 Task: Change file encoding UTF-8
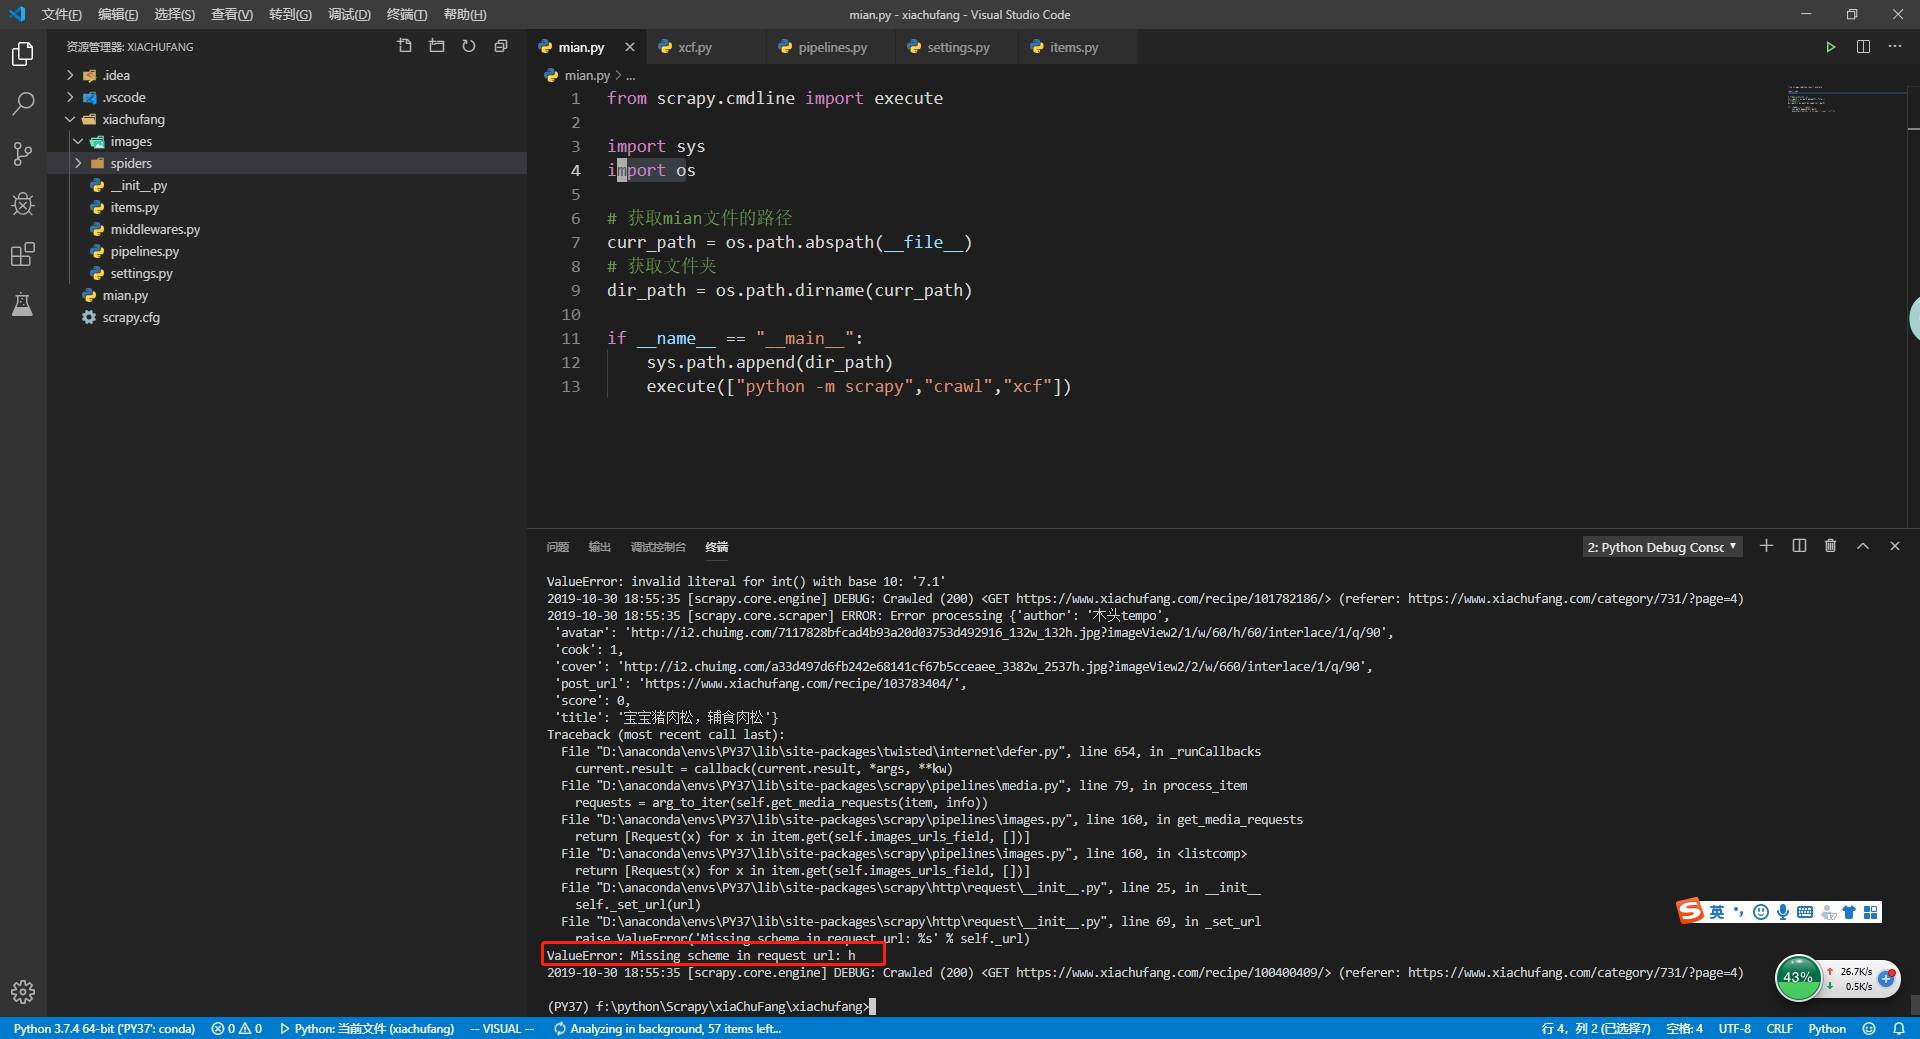(x=1735, y=1028)
